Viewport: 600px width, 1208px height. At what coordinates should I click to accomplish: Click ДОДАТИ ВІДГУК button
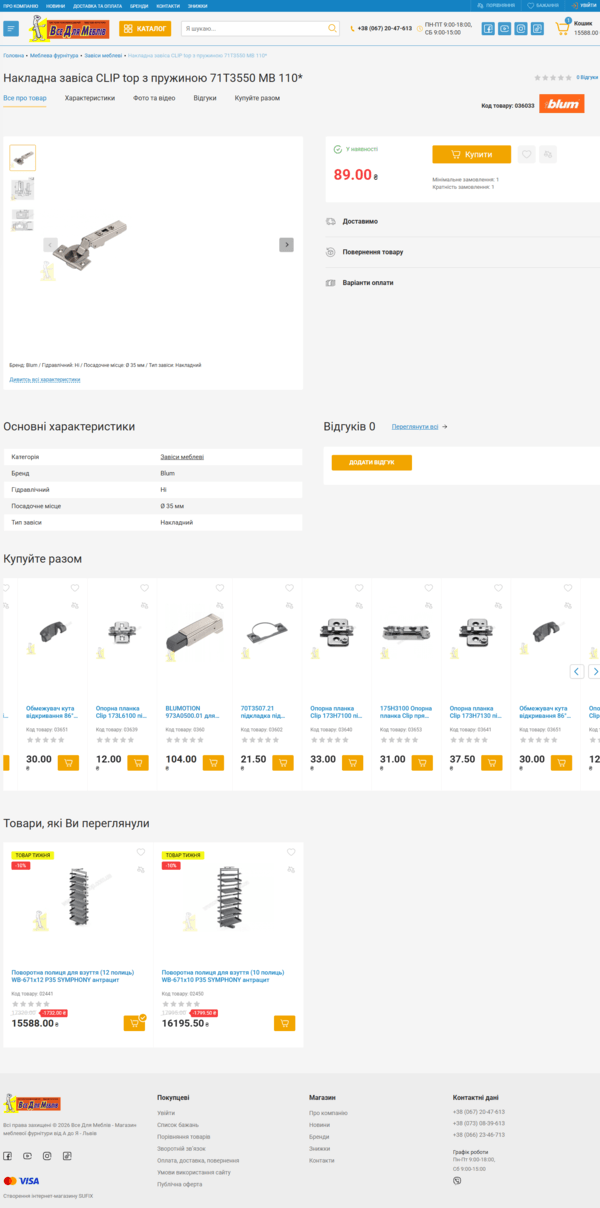point(372,463)
